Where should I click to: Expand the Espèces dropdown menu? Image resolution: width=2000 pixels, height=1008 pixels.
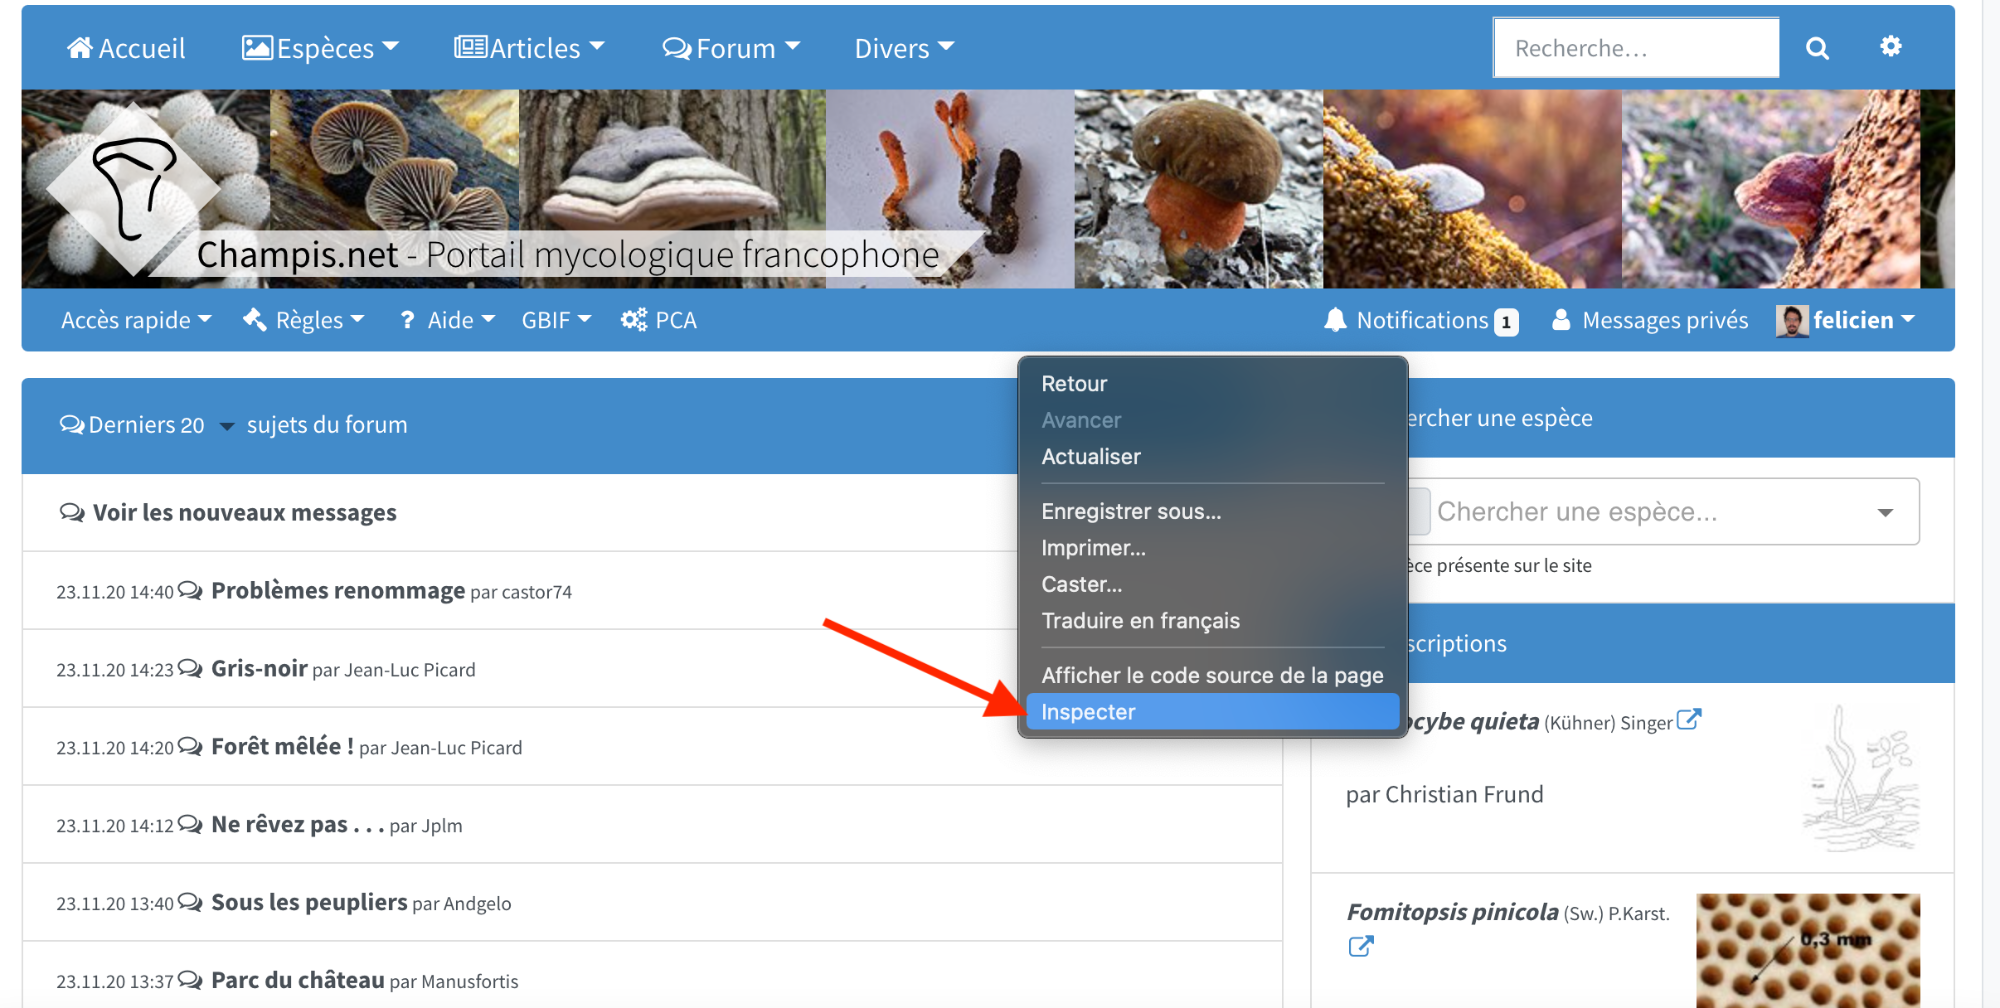[x=320, y=48]
